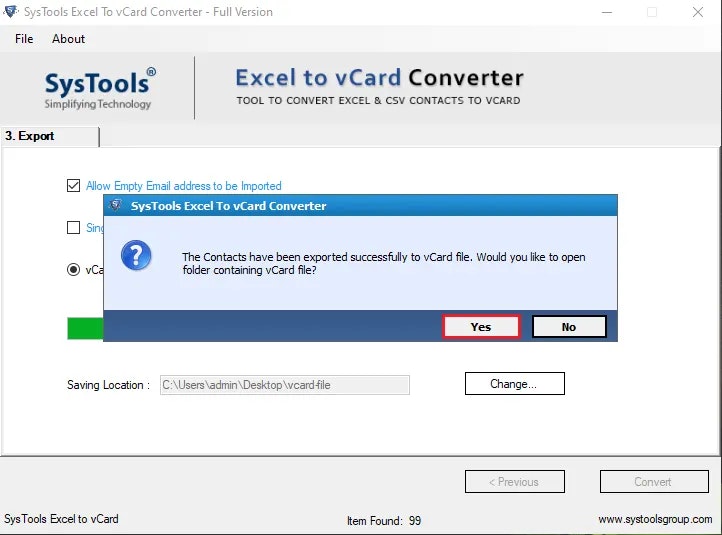Click the exported successfully message text
The image size is (722, 535).
click(384, 263)
